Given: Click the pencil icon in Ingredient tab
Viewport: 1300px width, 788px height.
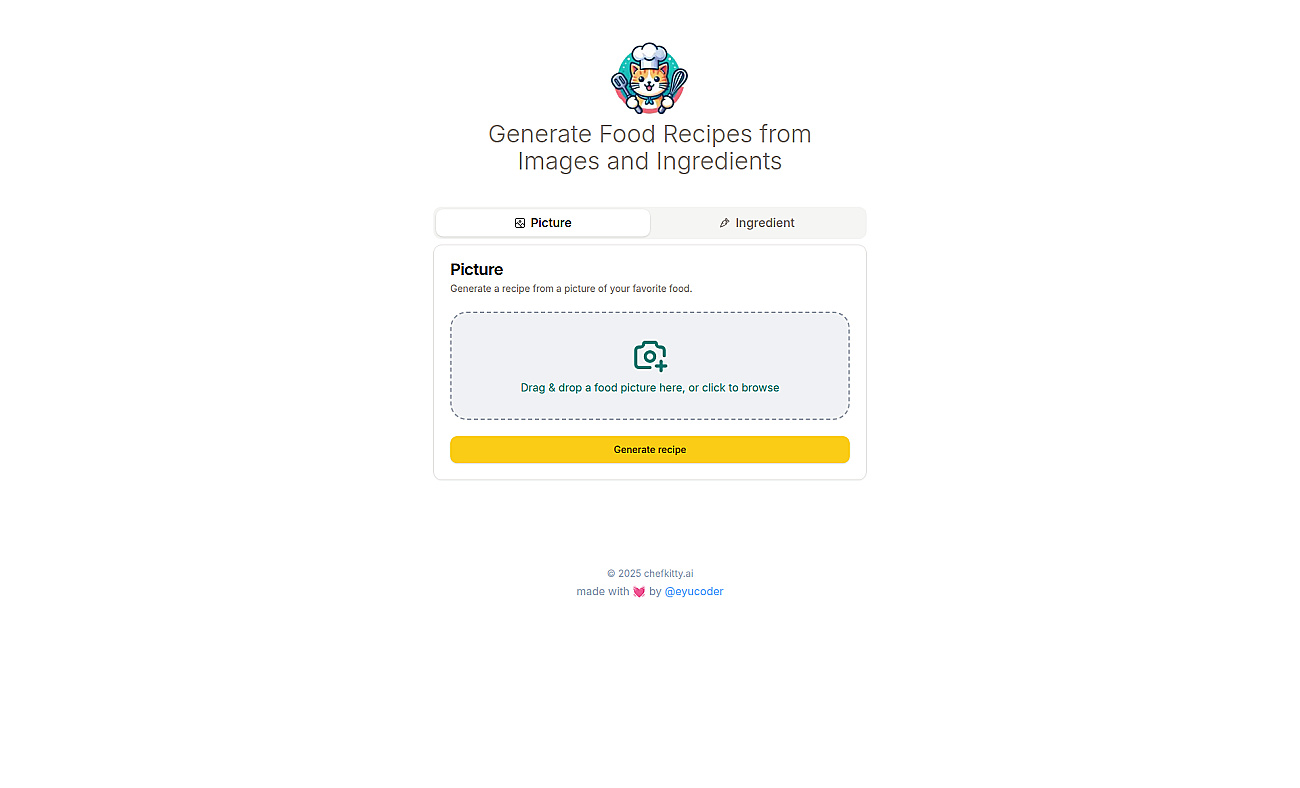Looking at the screenshot, I should [724, 223].
